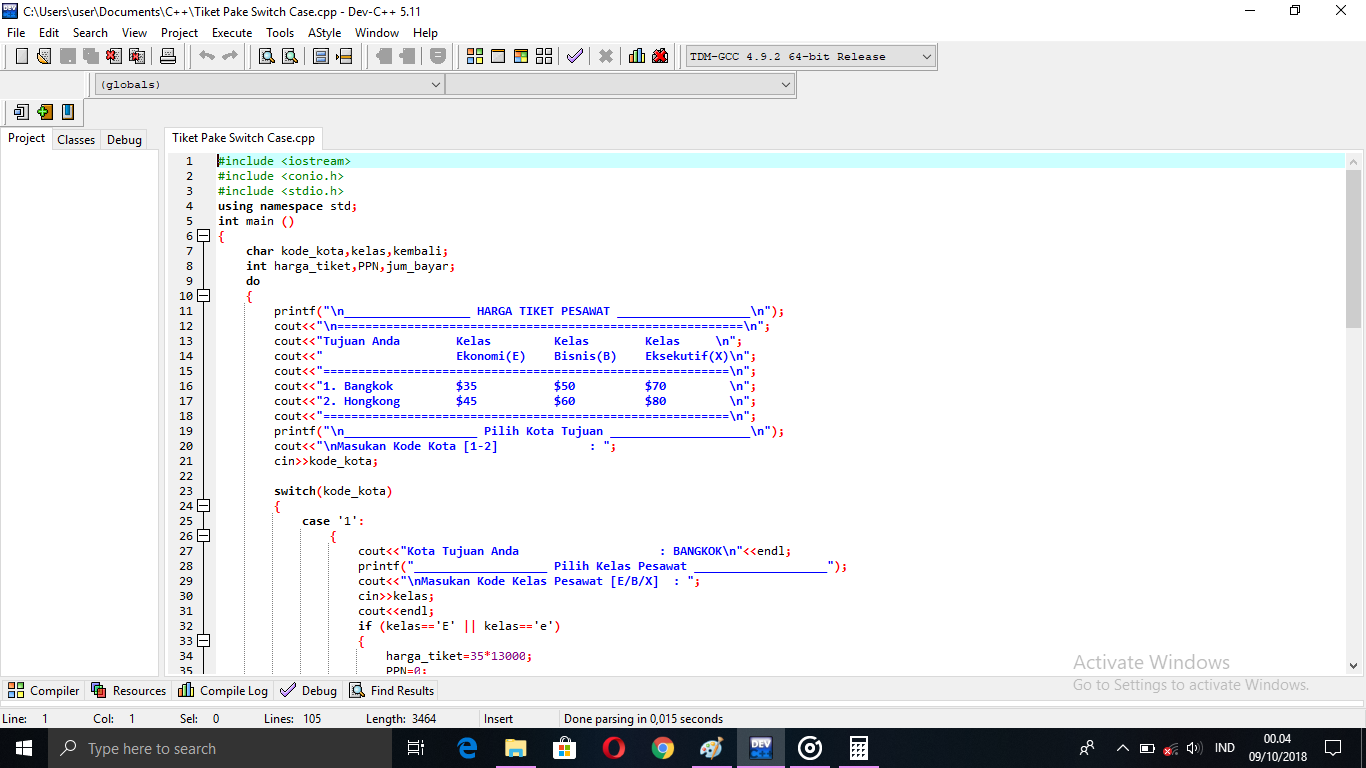This screenshot has height=768, width=1366.
Task: Open the Windows notification center icon
Action: pyautogui.click(x=1332, y=748)
